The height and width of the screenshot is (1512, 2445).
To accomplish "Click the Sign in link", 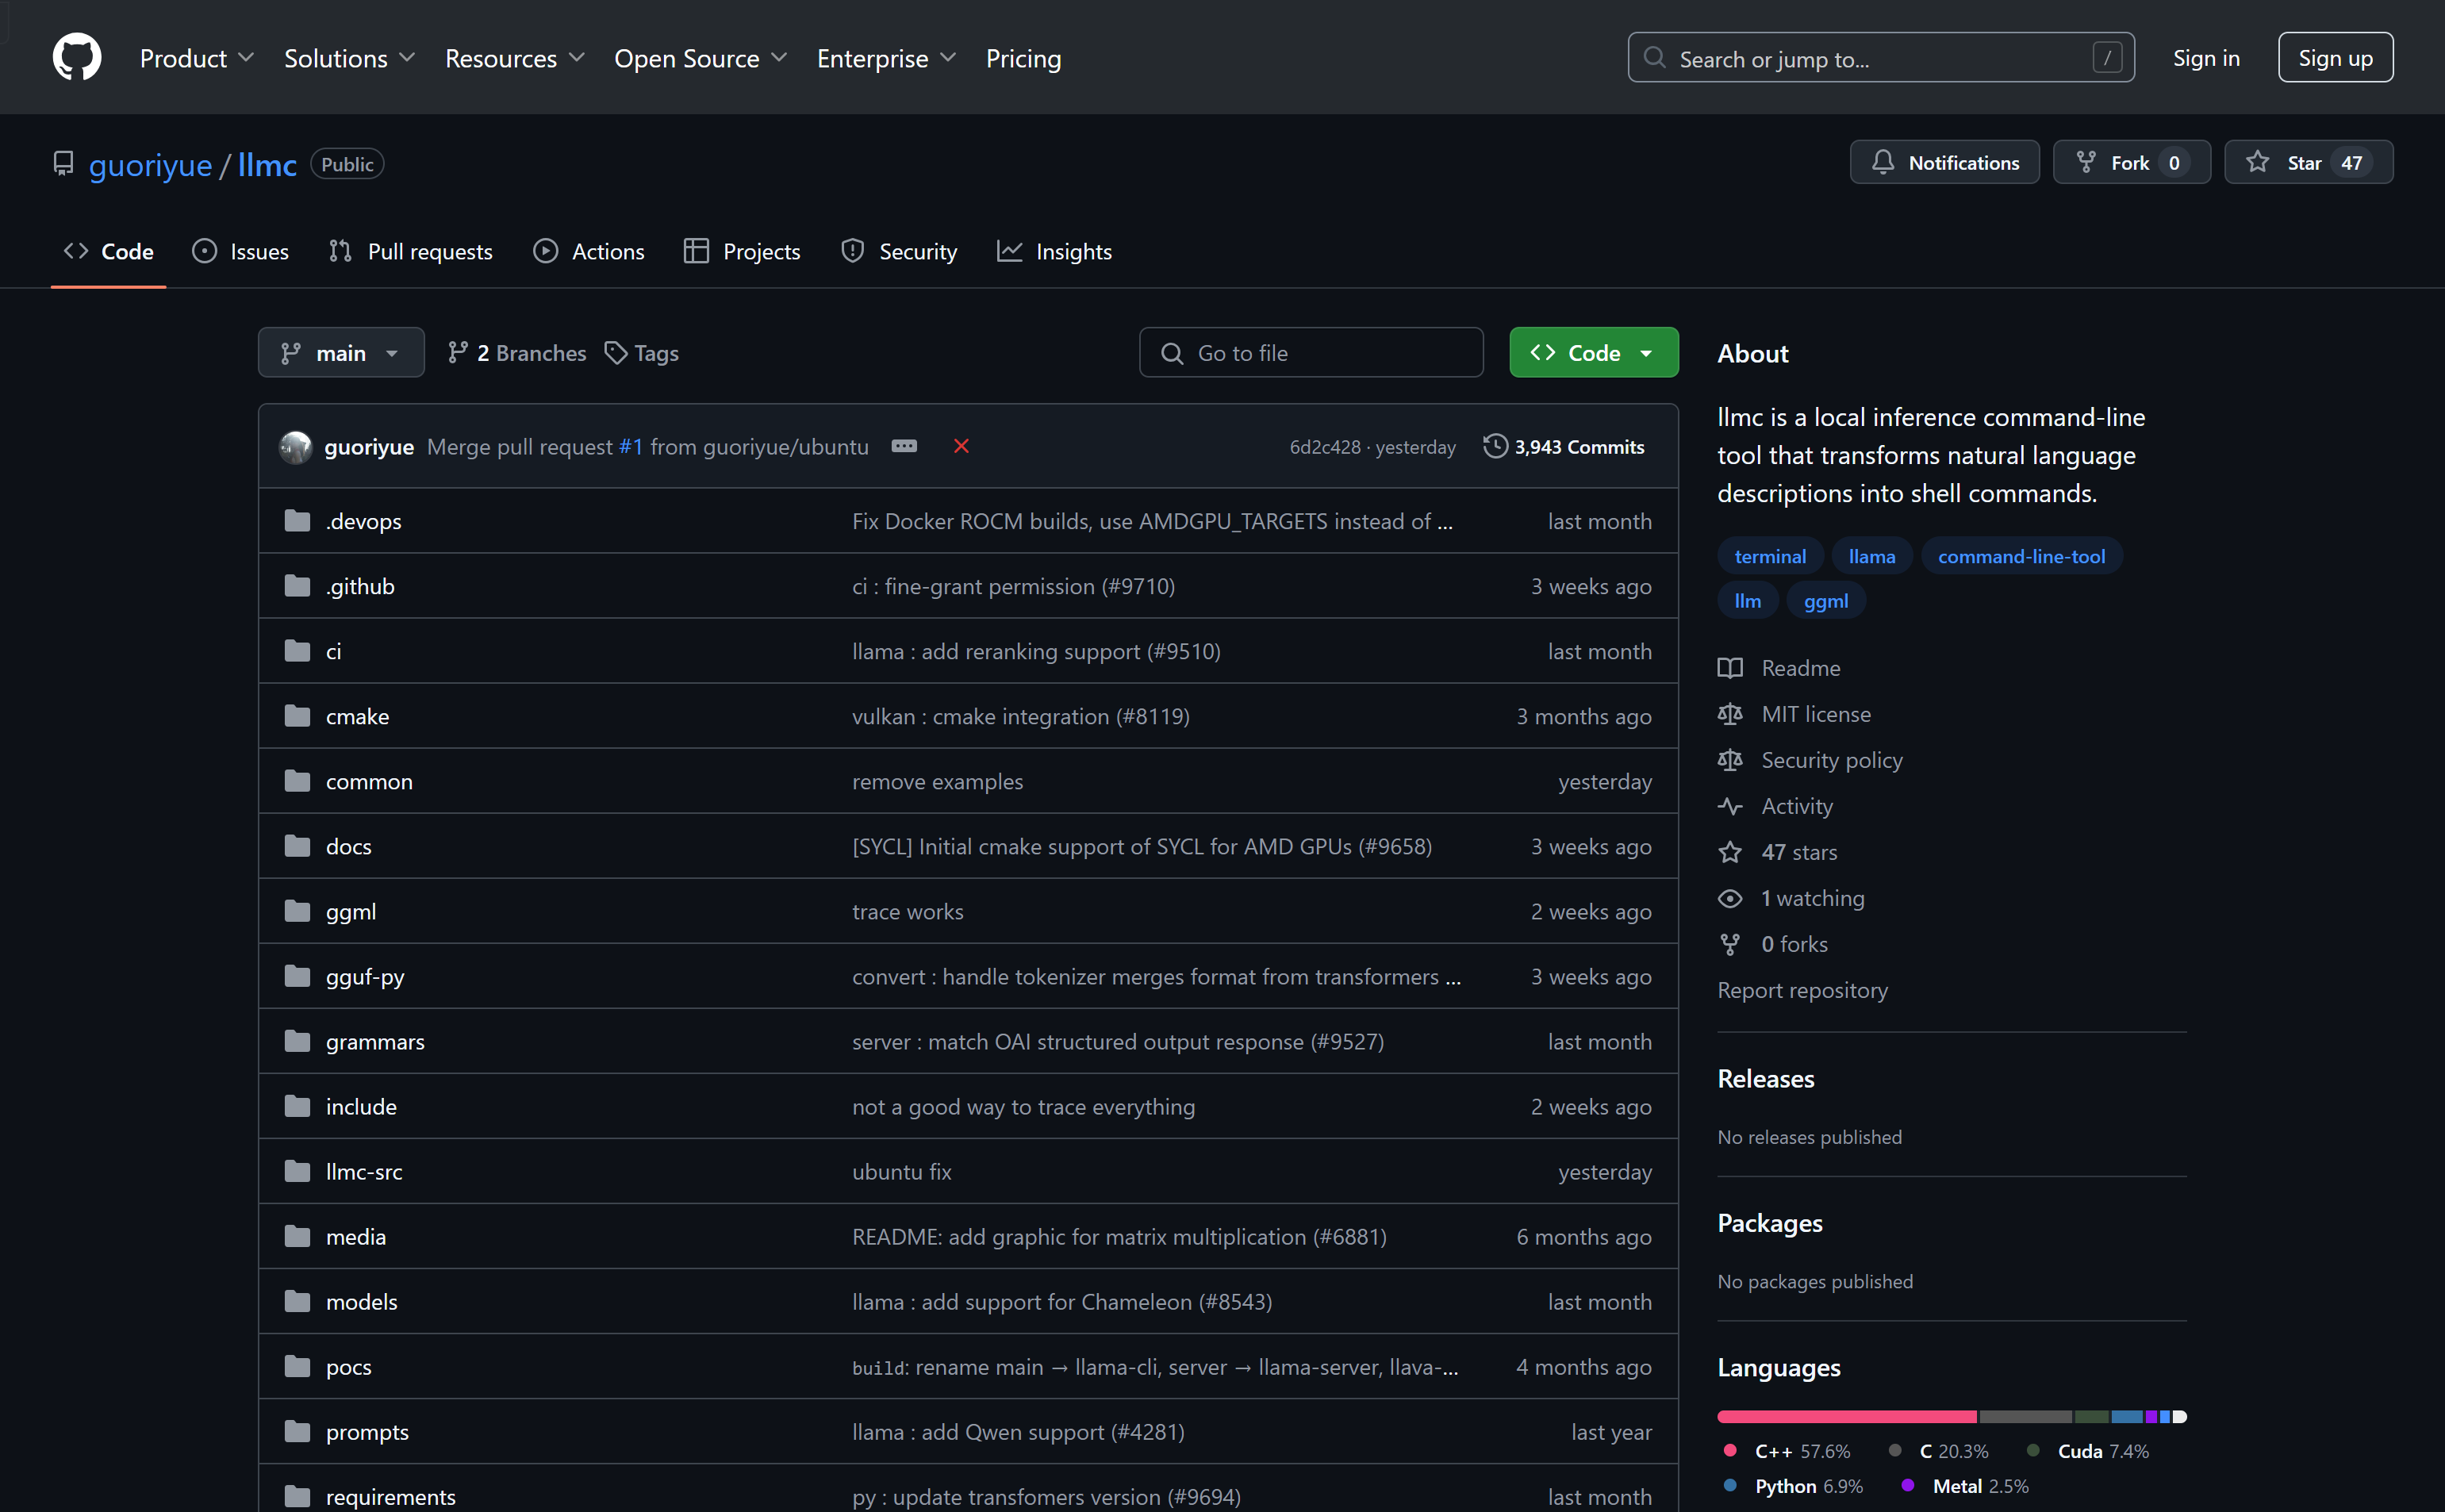I will 2205,58.
